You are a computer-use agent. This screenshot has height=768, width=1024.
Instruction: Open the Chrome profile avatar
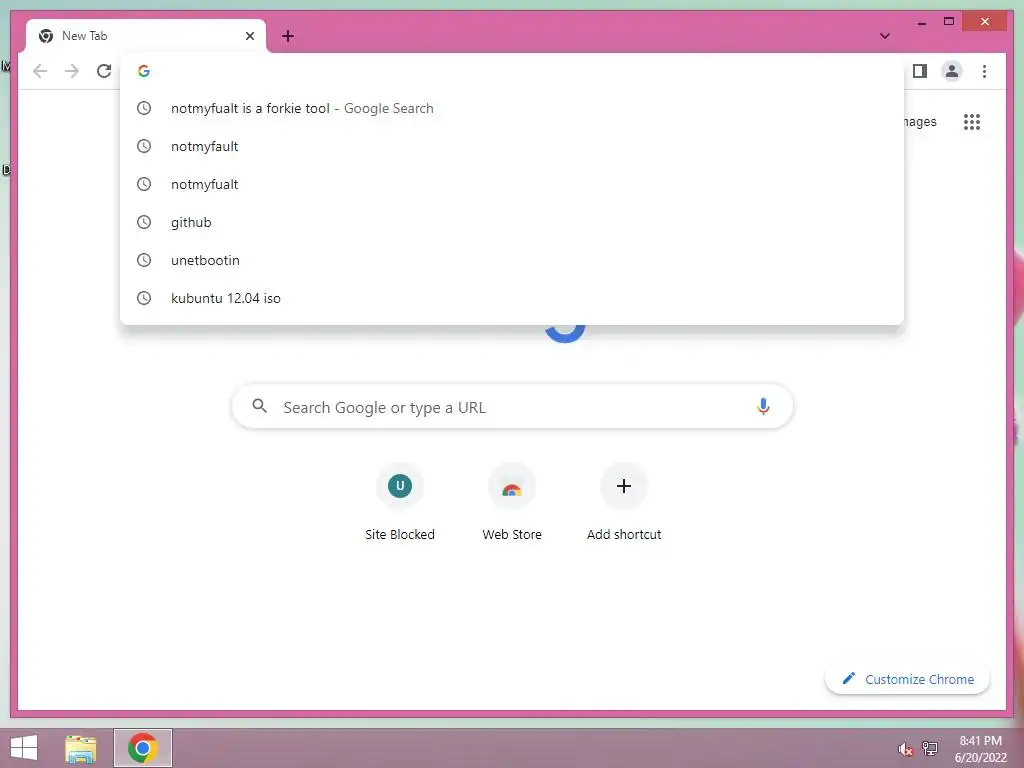pyautogui.click(x=952, y=71)
